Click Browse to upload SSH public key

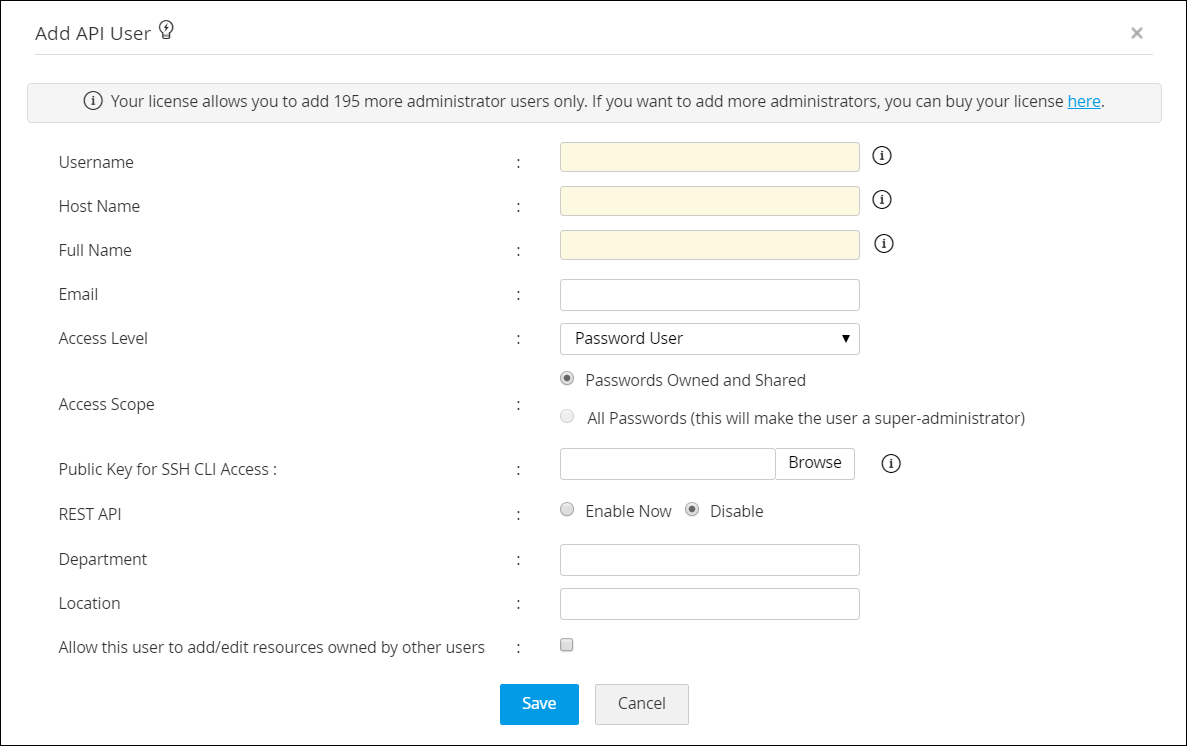point(815,463)
